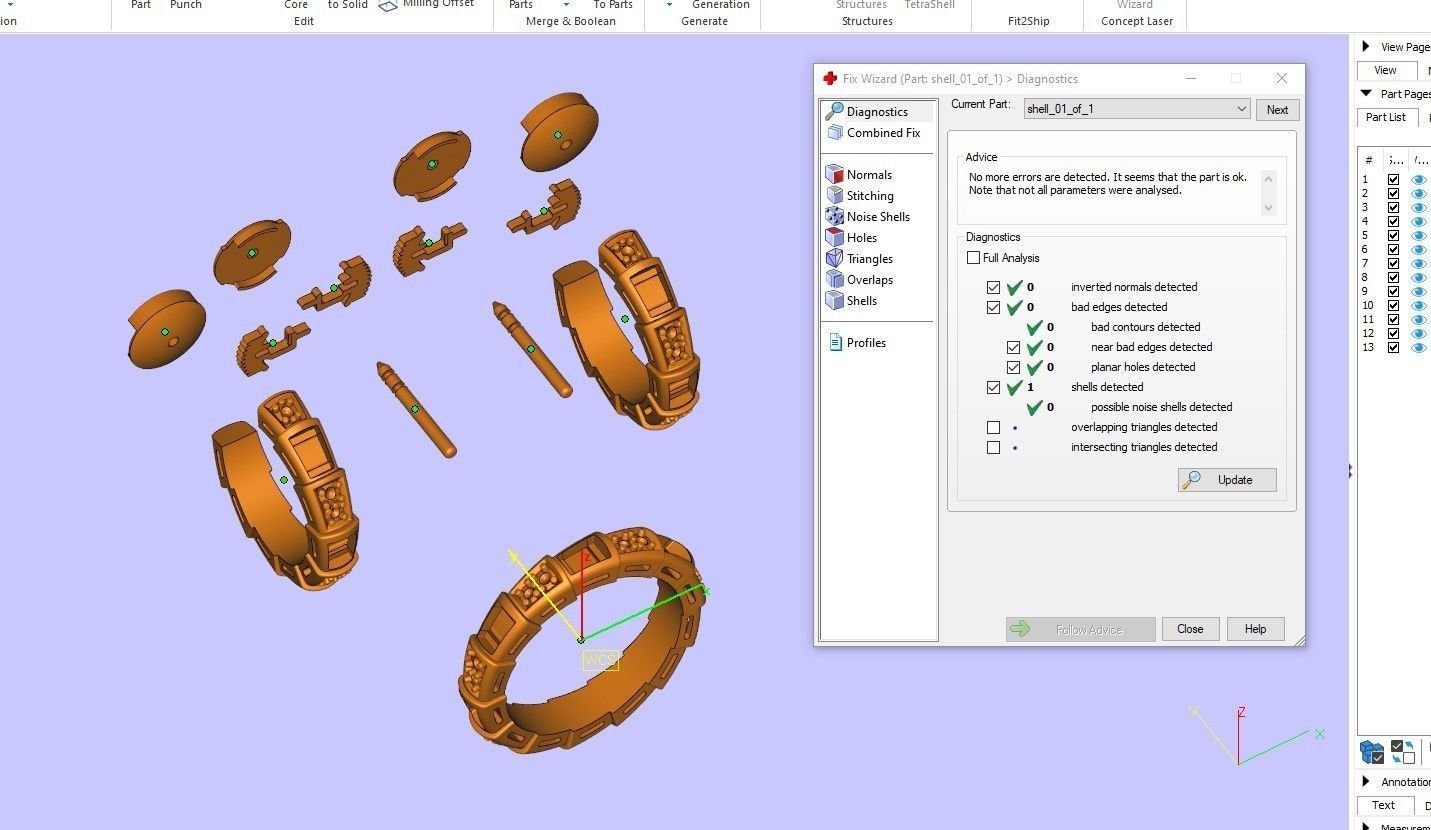Open the Merge & Boolean ribbon group

pos(571,21)
